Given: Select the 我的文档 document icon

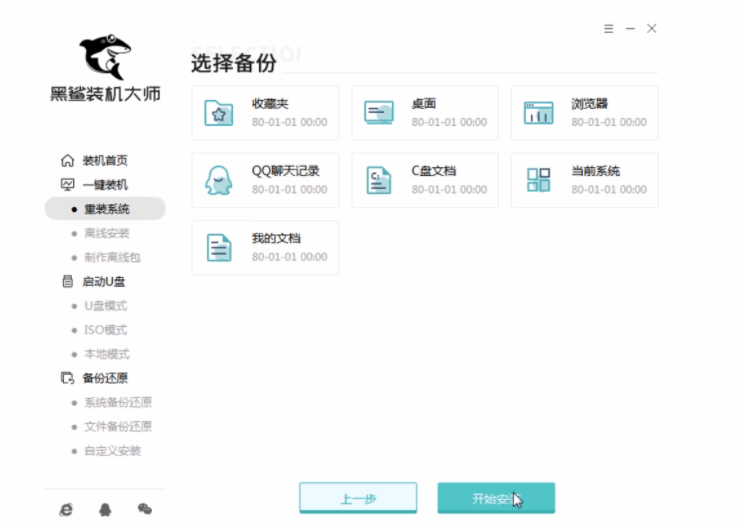Looking at the screenshot, I should point(219,248).
